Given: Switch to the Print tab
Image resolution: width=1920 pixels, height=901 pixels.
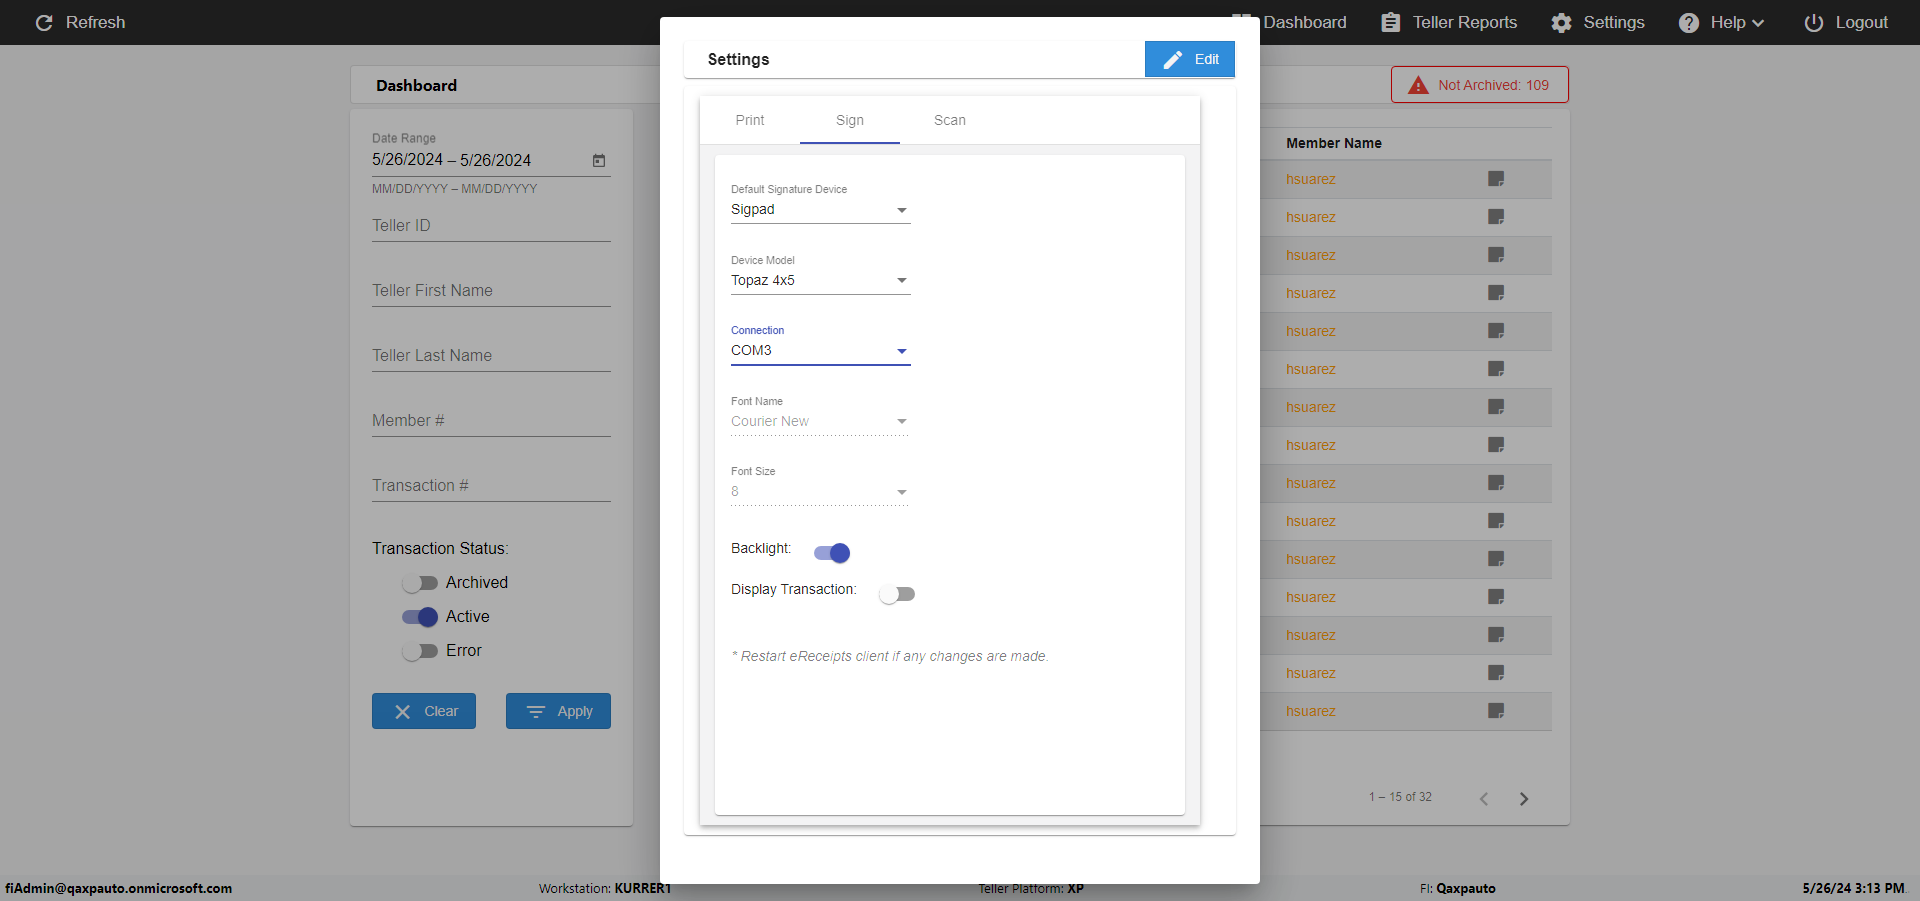Looking at the screenshot, I should point(750,120).
